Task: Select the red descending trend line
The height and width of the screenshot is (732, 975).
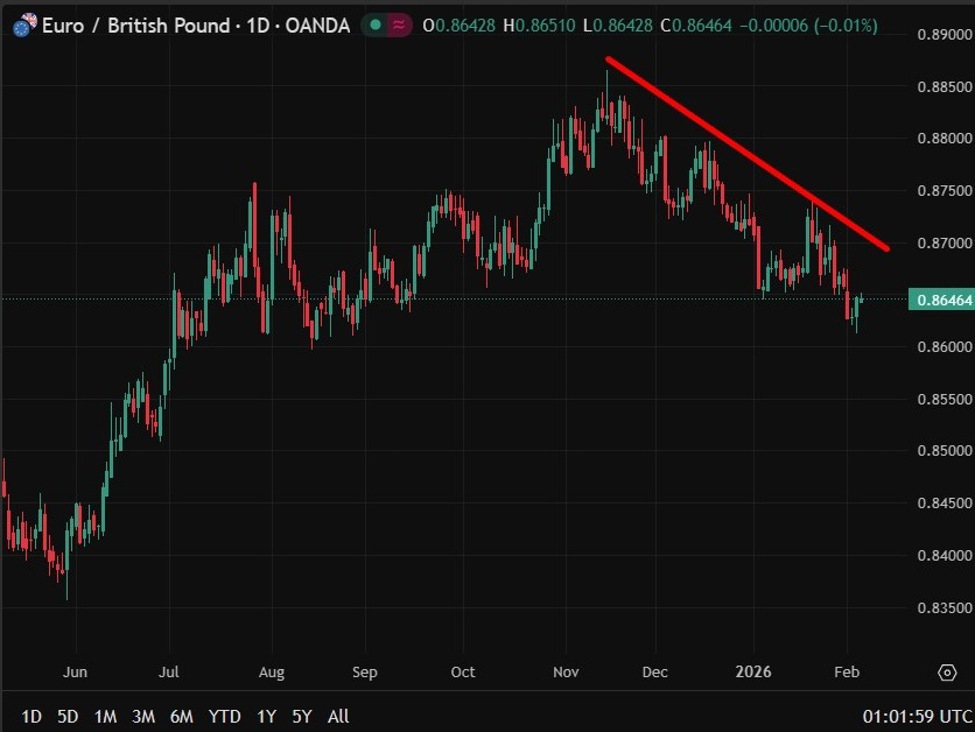Action: pos(747,153)
